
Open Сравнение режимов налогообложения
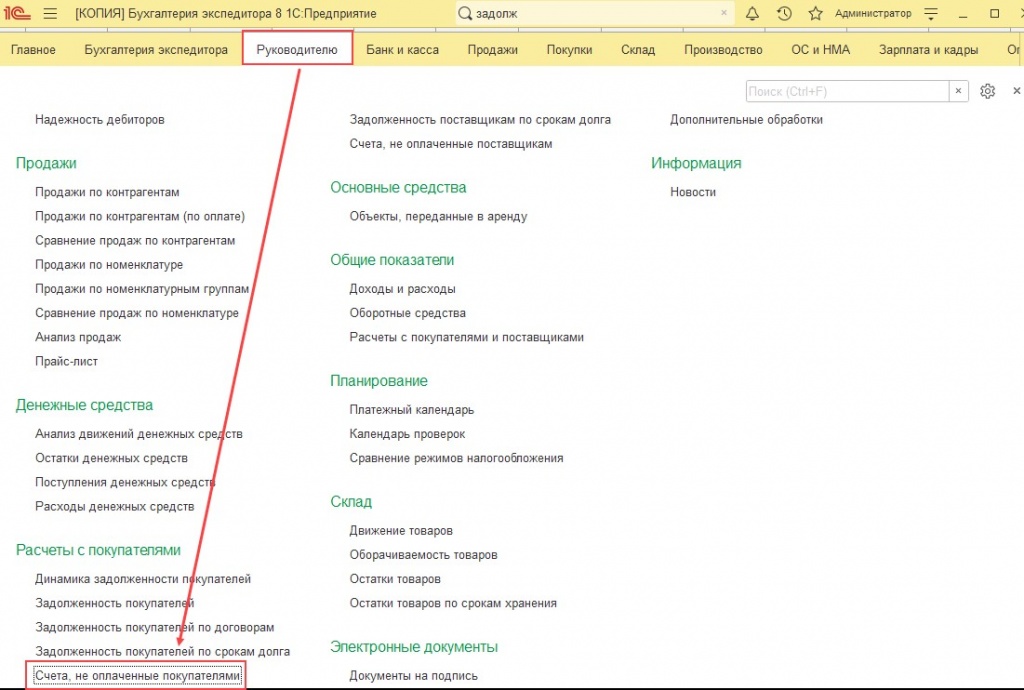(456, 458)
